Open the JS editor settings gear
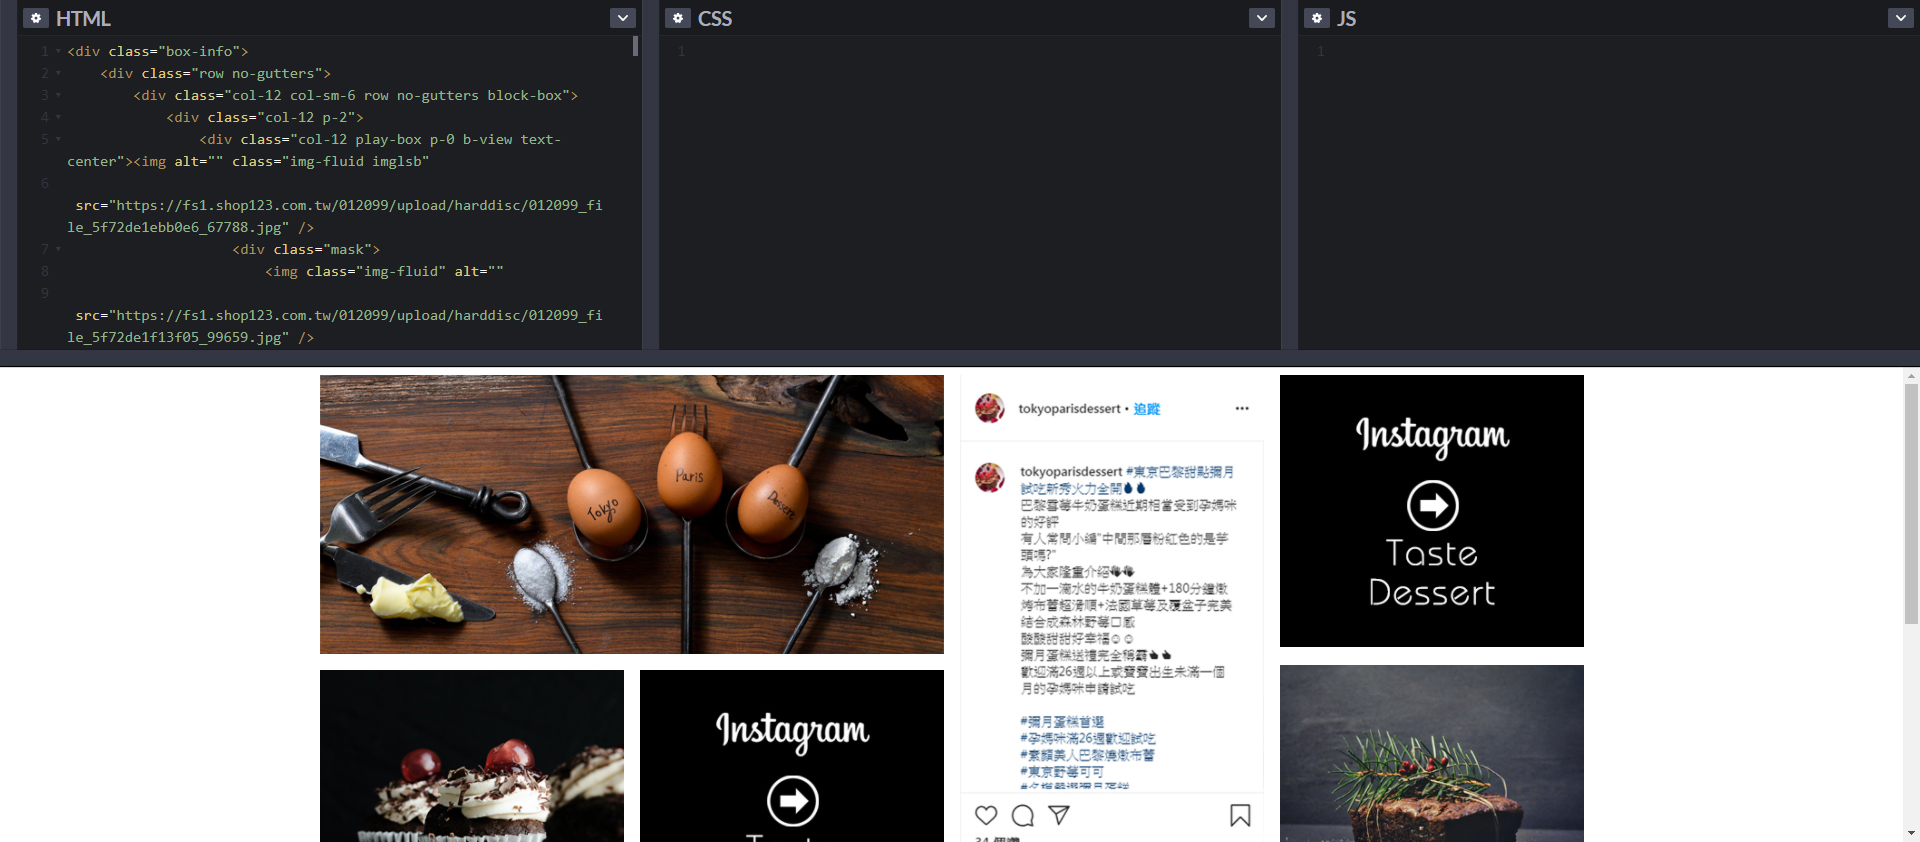The image size is (1920, 842). [x=1316, y=18]
